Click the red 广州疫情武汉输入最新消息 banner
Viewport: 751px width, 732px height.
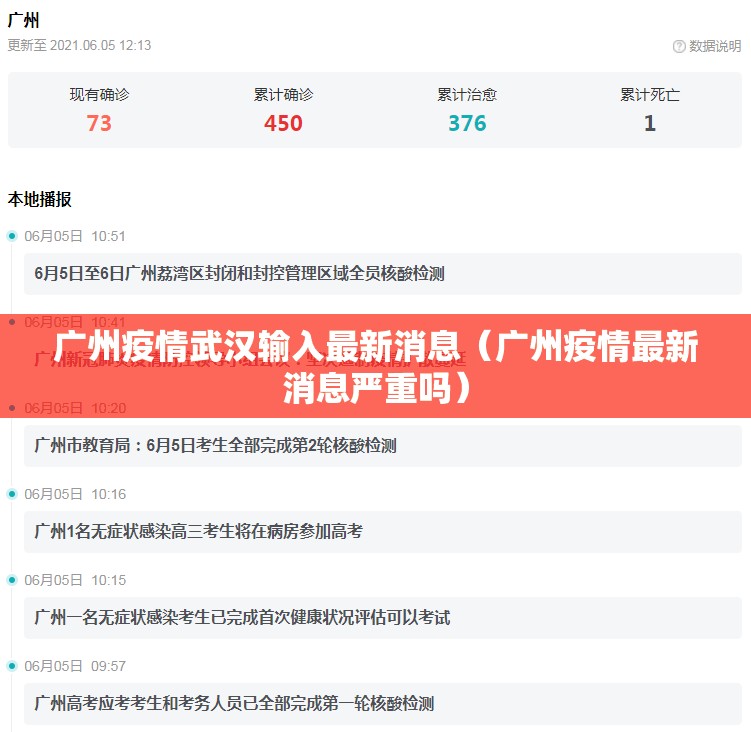(x=375, y=366)
